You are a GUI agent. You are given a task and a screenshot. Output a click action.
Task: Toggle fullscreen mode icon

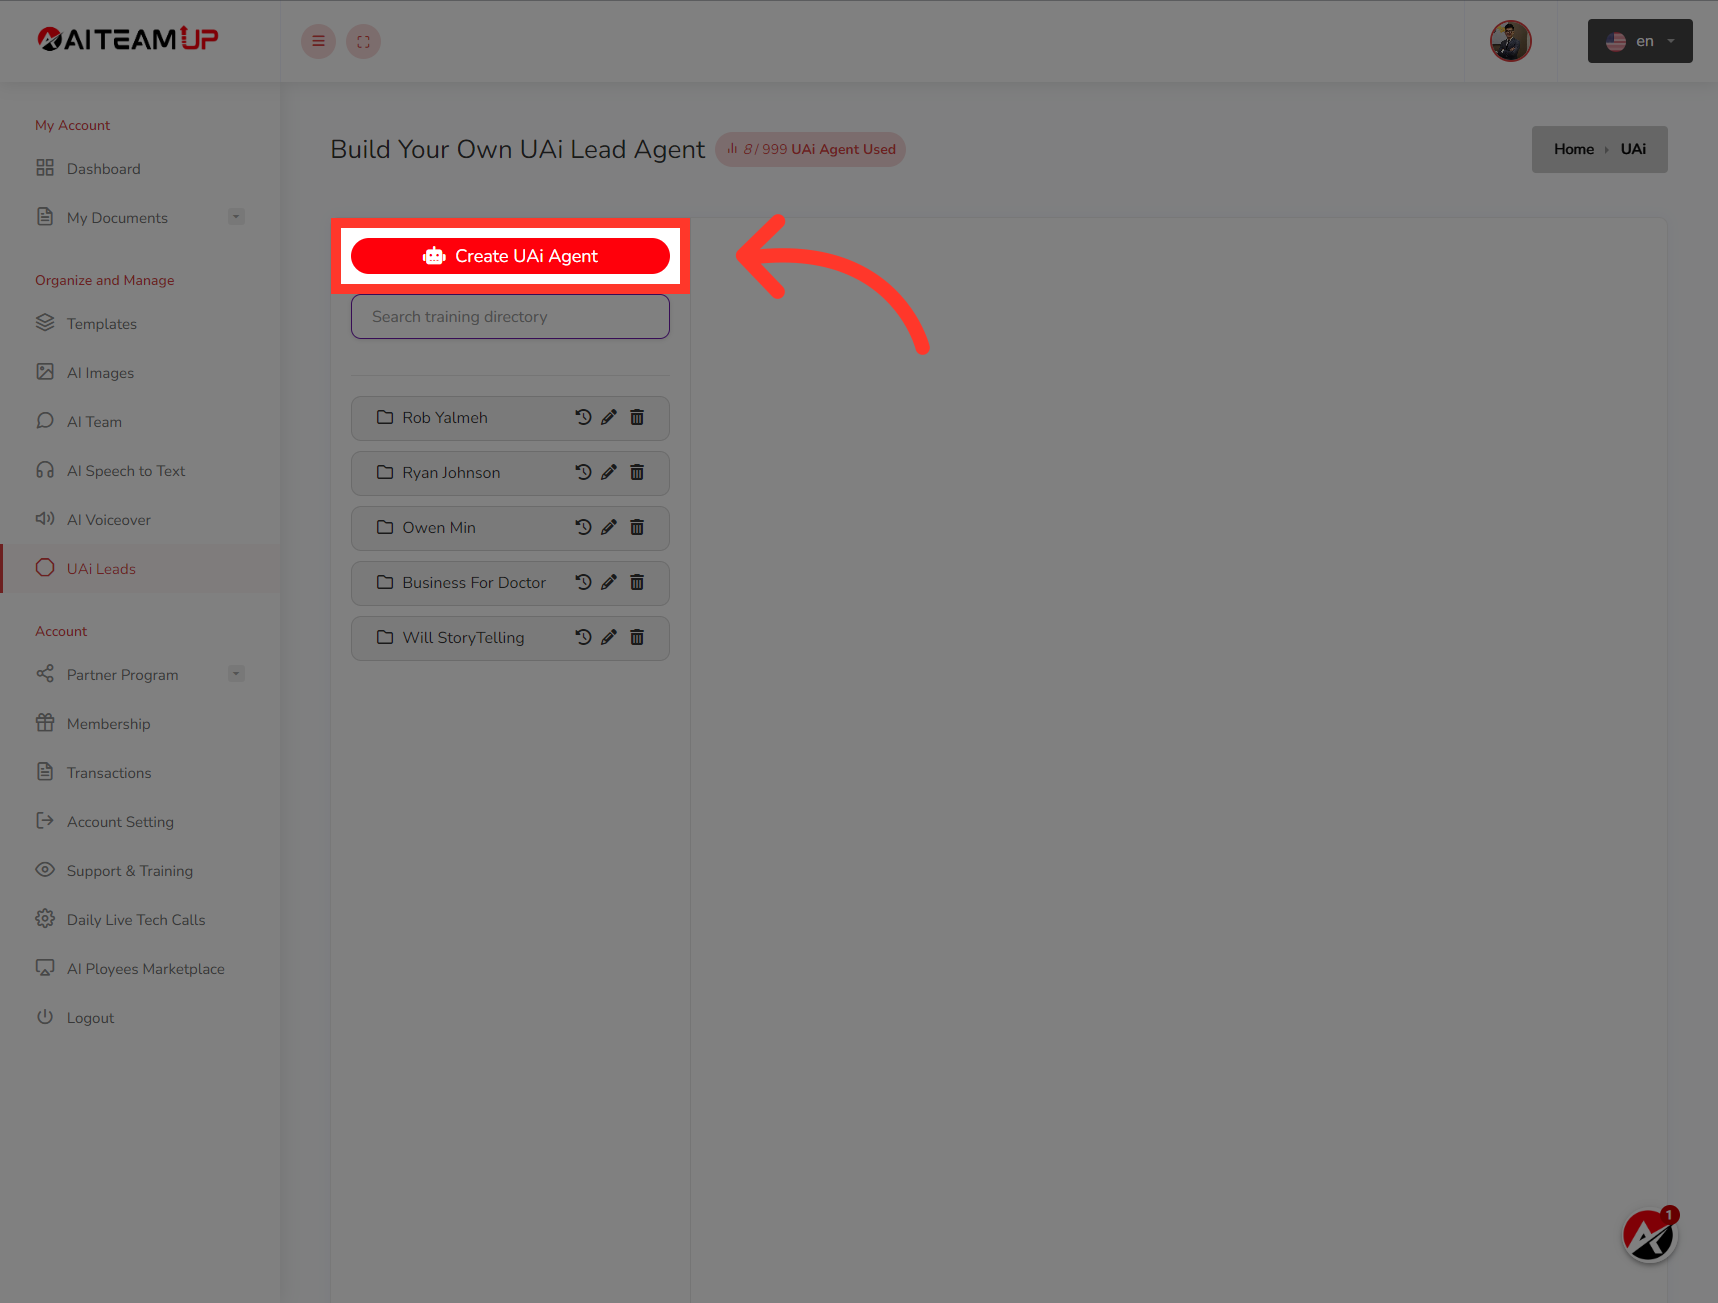click(363, 41)
